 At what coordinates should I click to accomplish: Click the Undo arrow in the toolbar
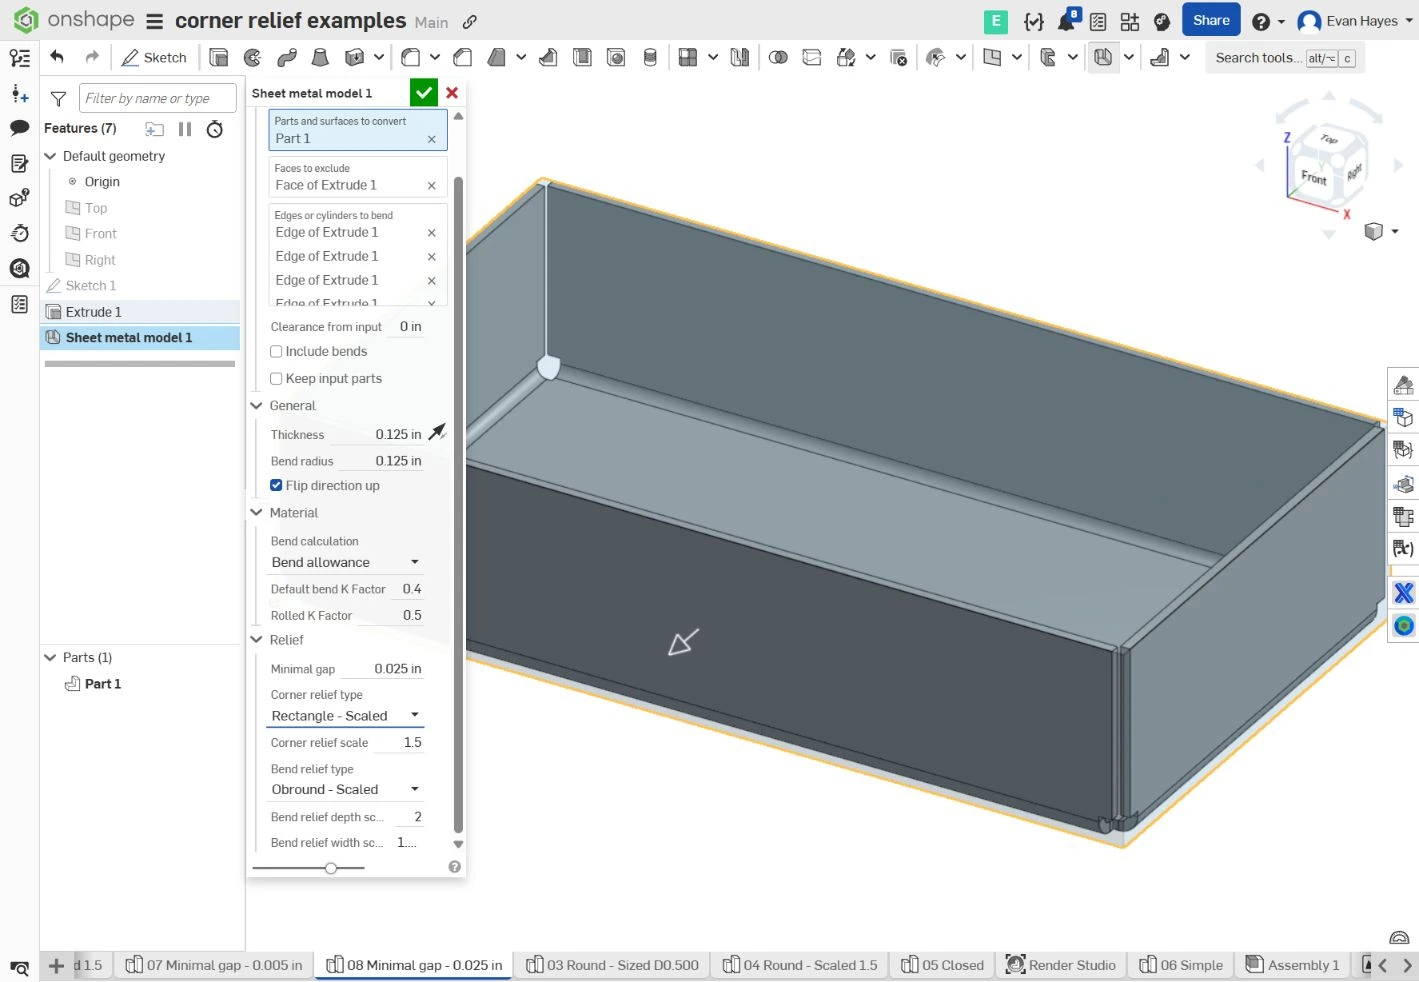[x=57, y=57]
